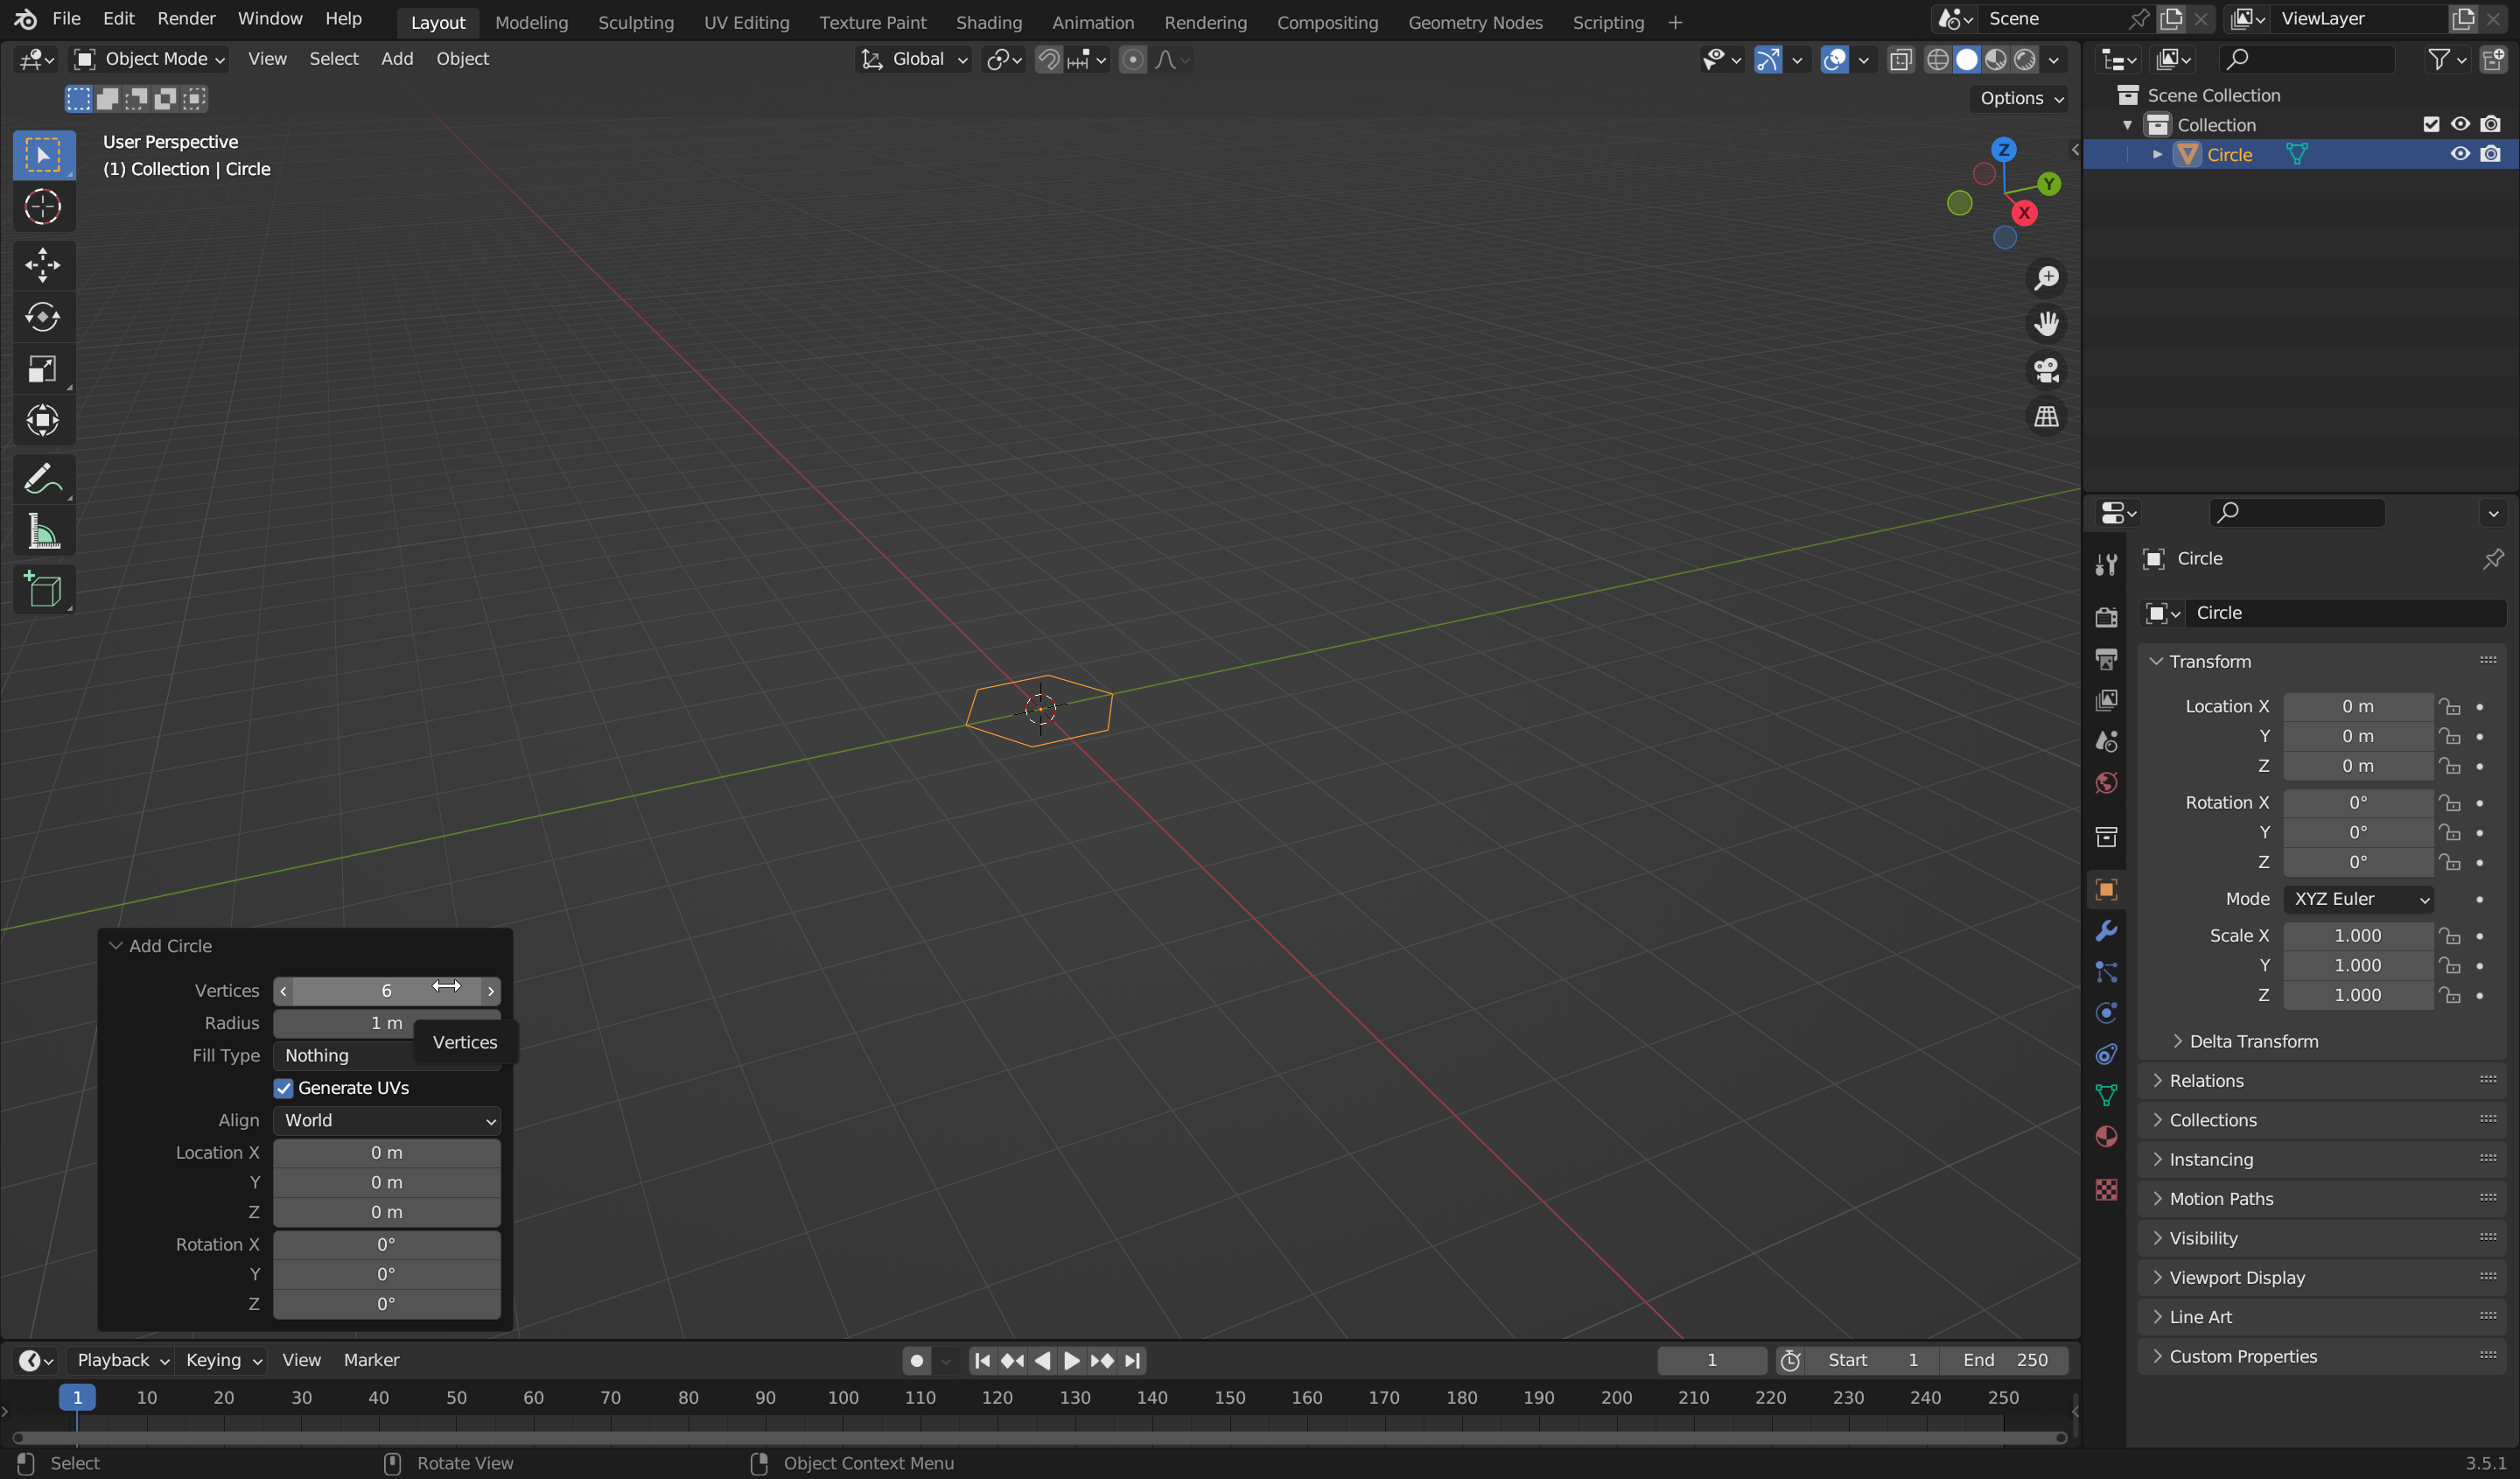Viewport: 2520px width, 1479px height.
Task: Switch viewport to wireframe shading mode
Action: (1938, 59)
